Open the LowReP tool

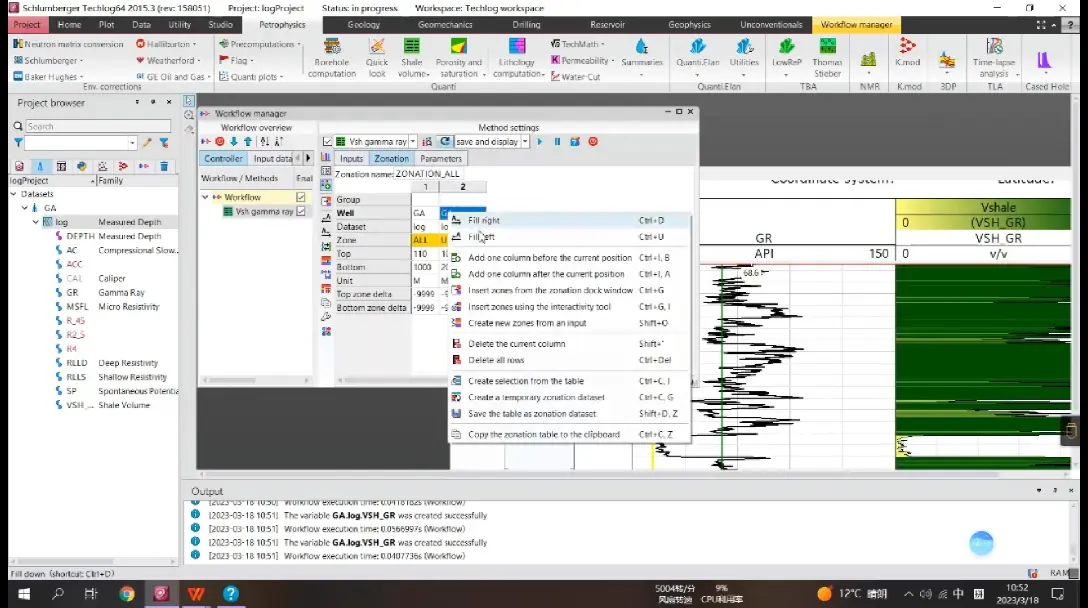pos(786,53)
